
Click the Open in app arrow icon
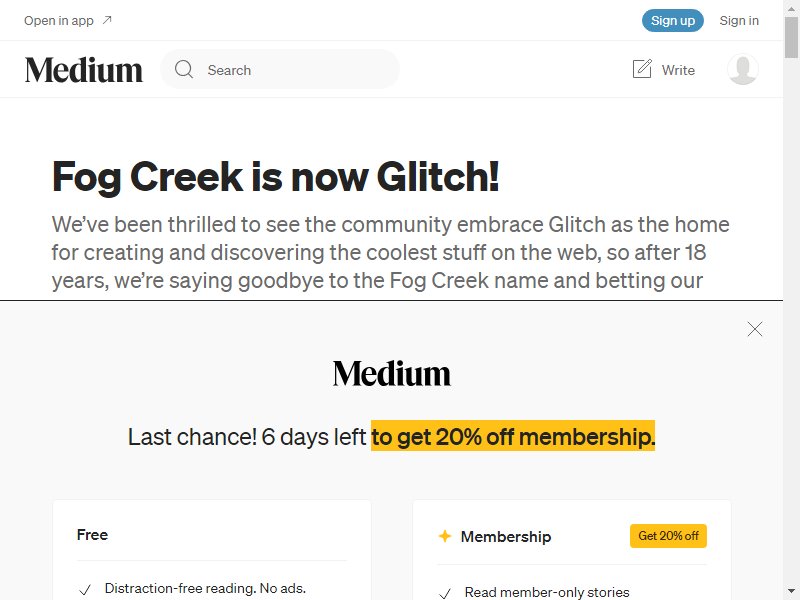[x=107, y=20]
